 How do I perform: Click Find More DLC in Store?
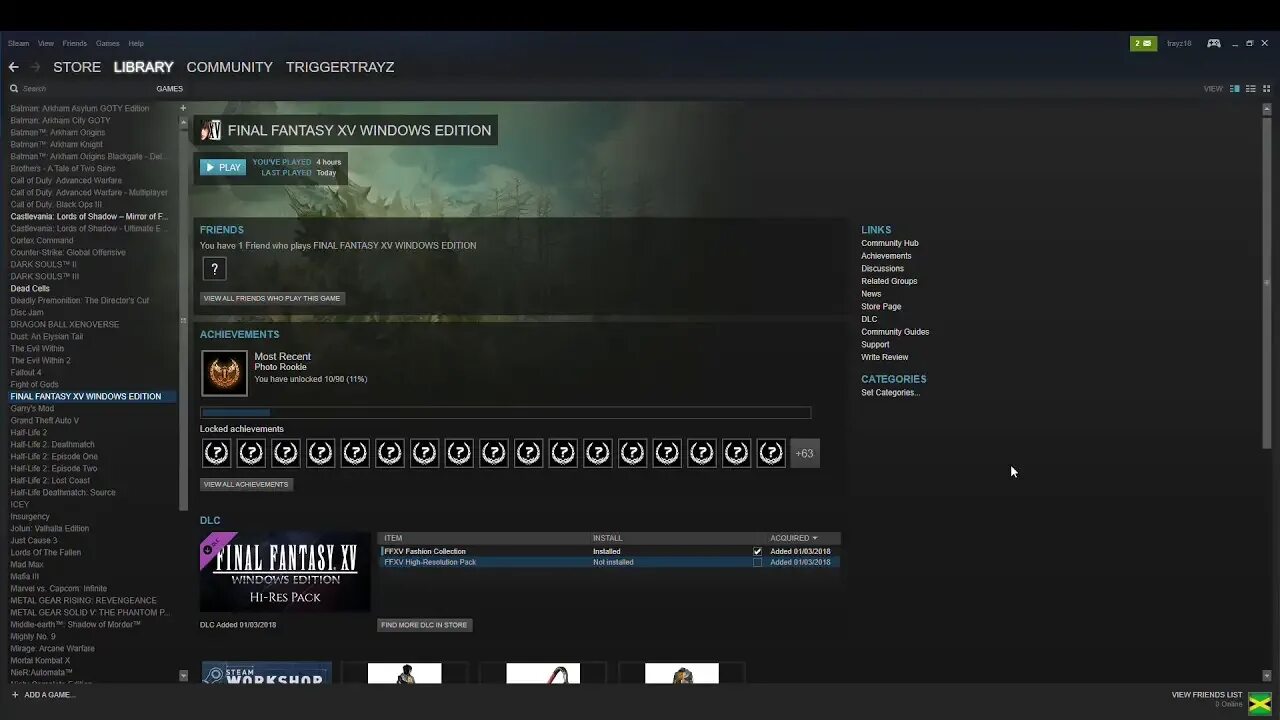tap(424, 625)
